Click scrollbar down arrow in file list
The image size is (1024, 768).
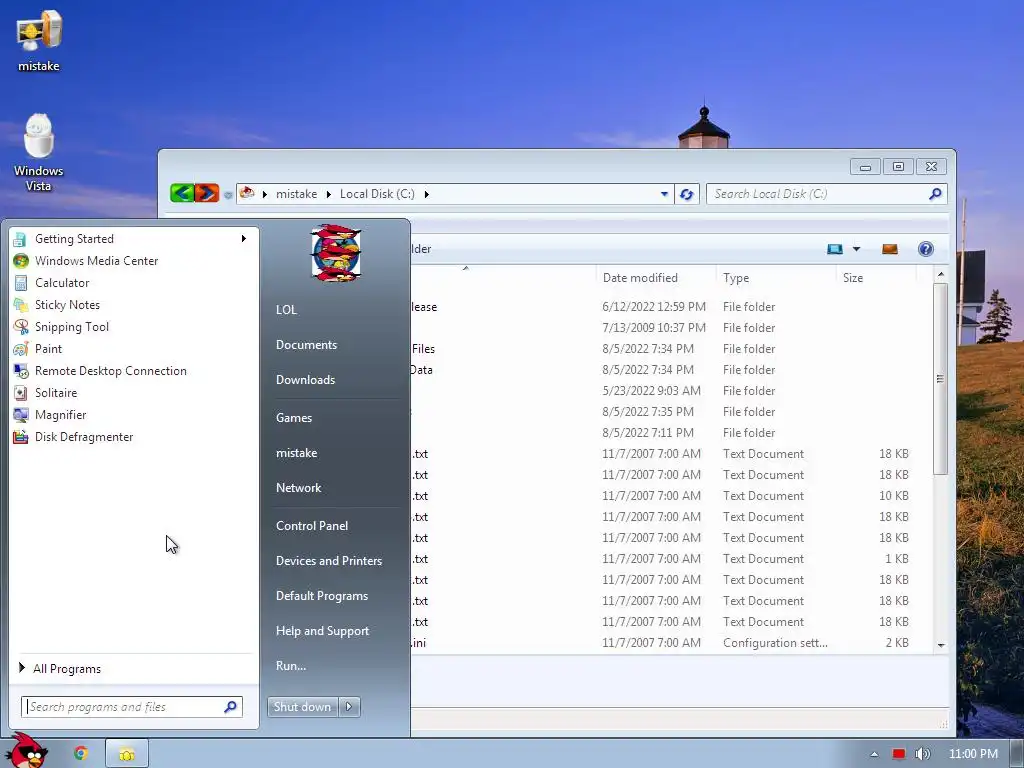point(941,645)
